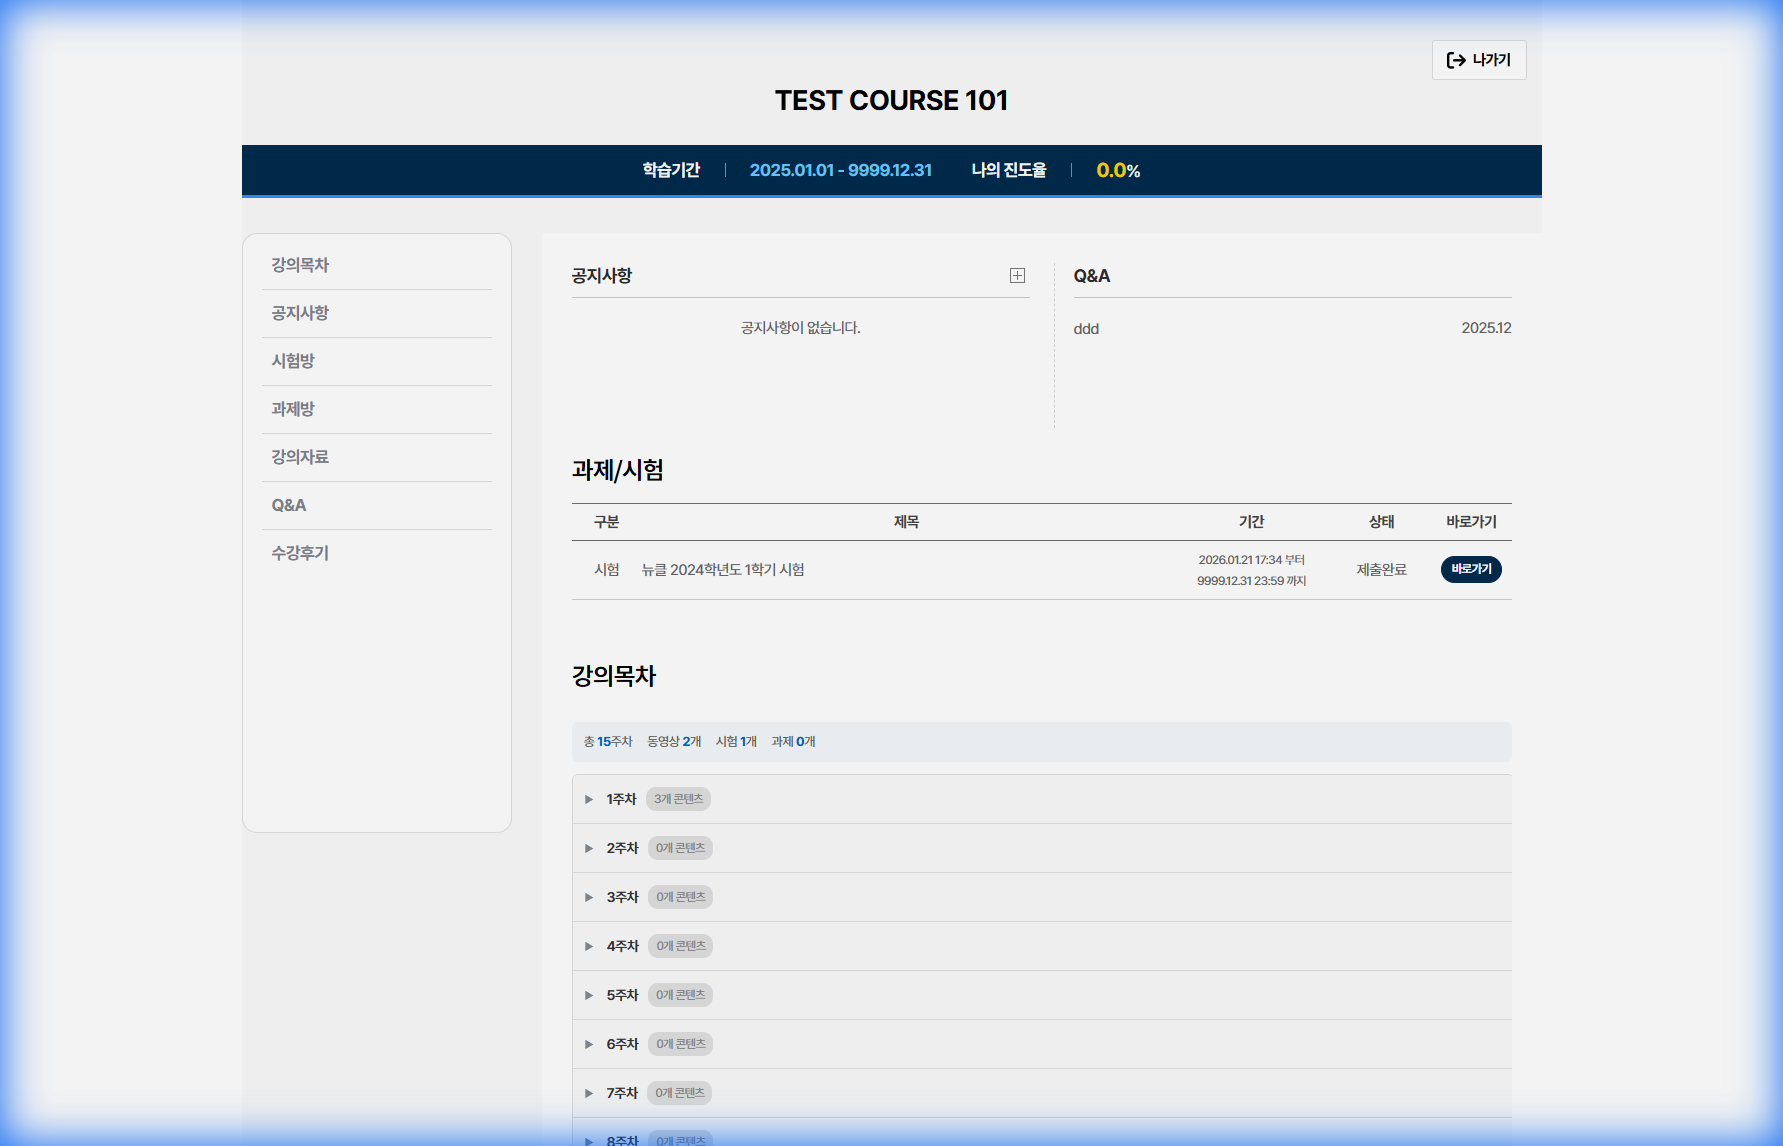The height and width of the screenshot is (1146, 1783).
Task: Expand the 4주차 row triangle
Action: tap(589, 946)
